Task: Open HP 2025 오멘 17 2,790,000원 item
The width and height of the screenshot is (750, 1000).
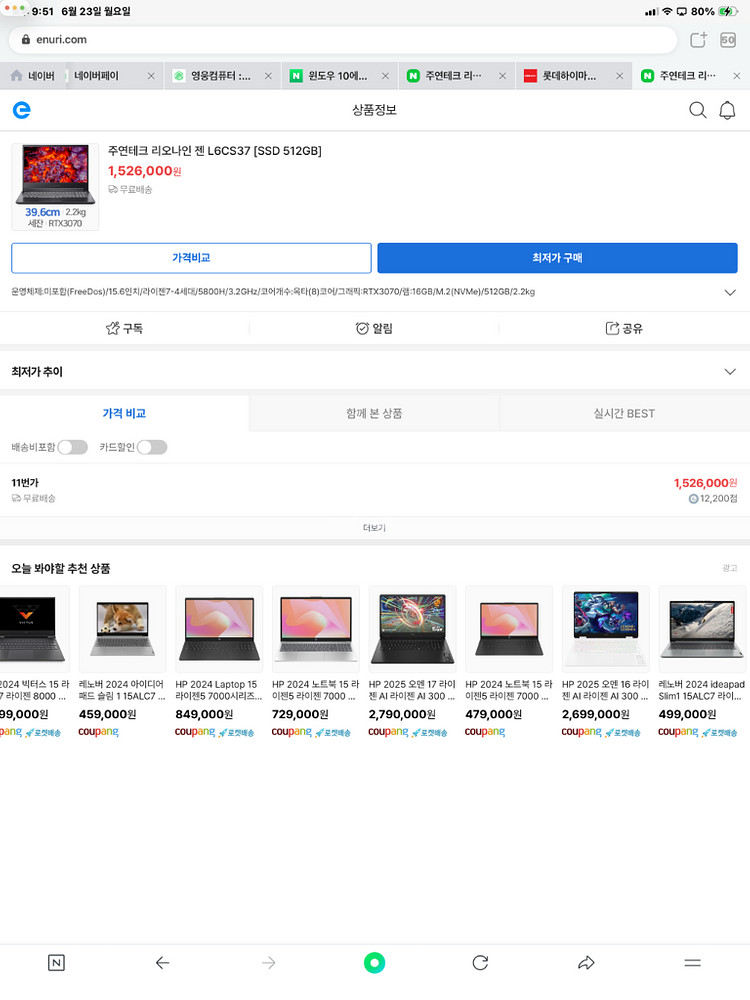Action: pos(413,661)
